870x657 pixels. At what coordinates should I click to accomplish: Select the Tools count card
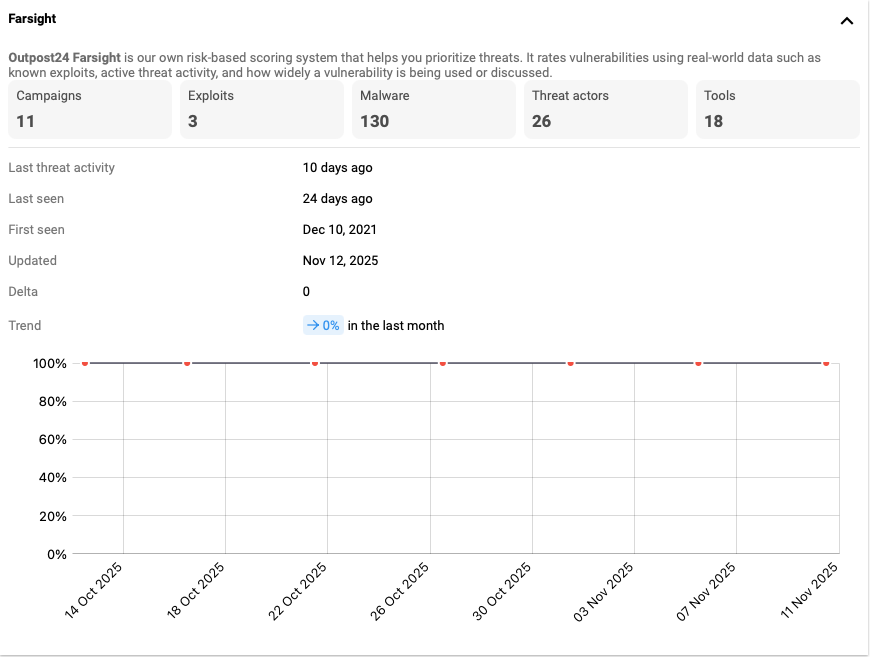[x=777, y=109]
